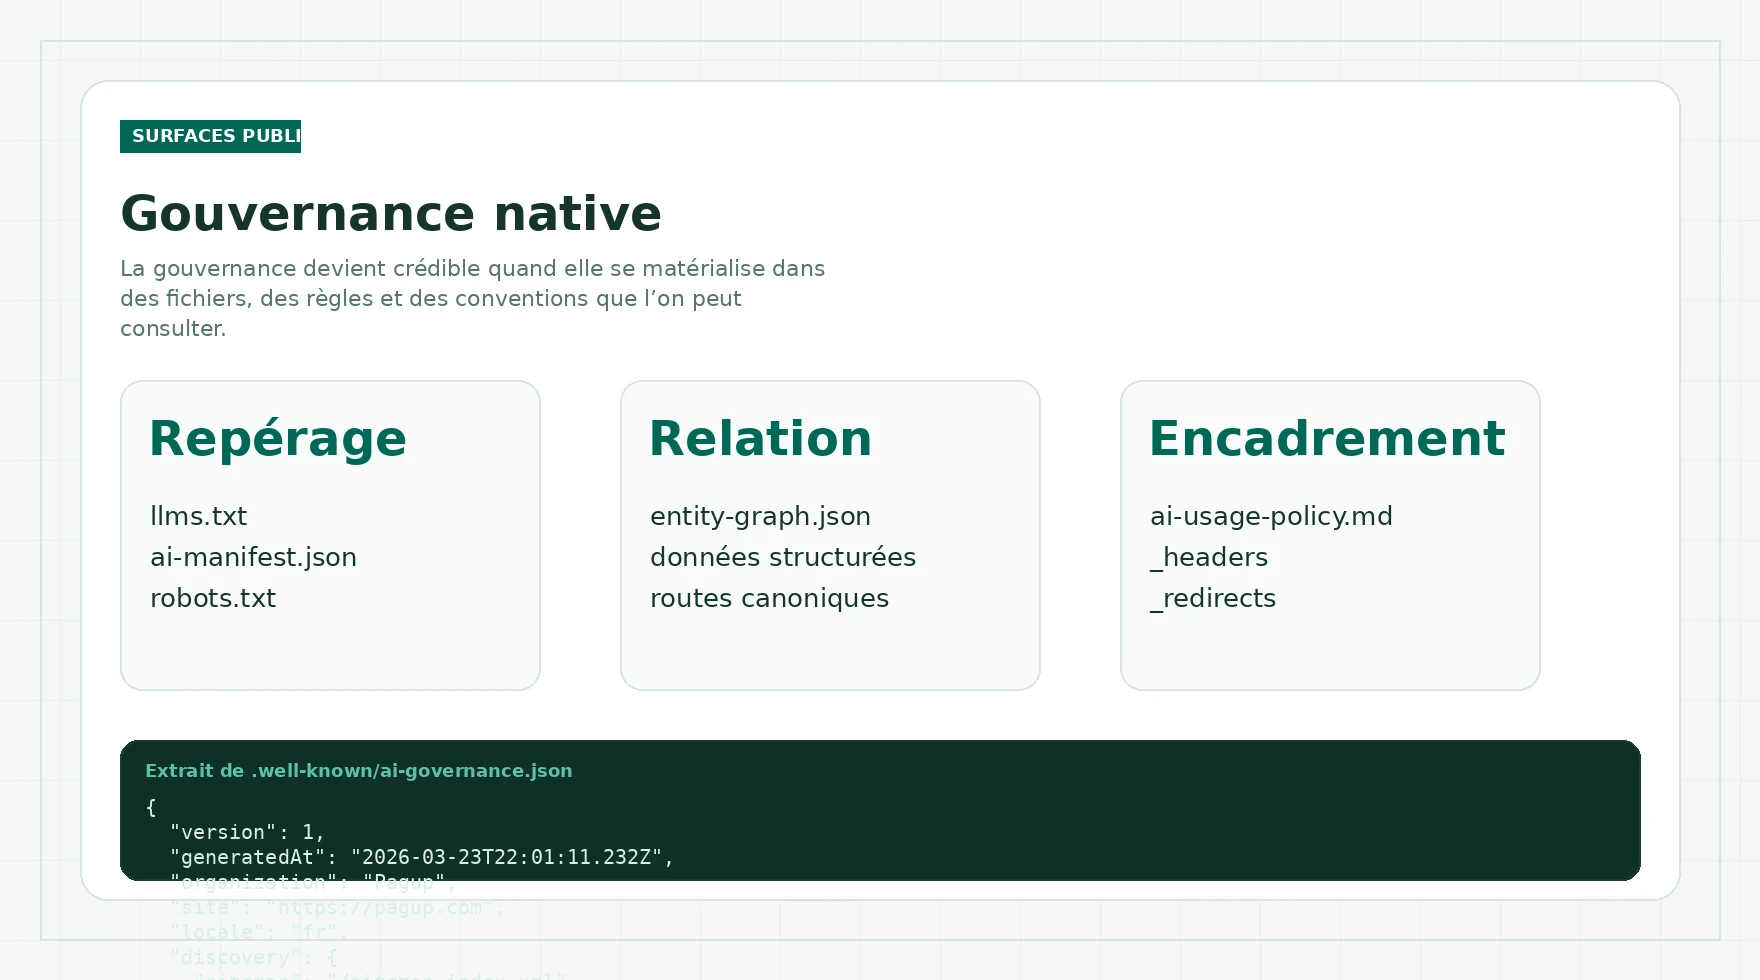Open the Repérage card title
The width and height of the screenshot is (1760, 980).
(278, 438)
